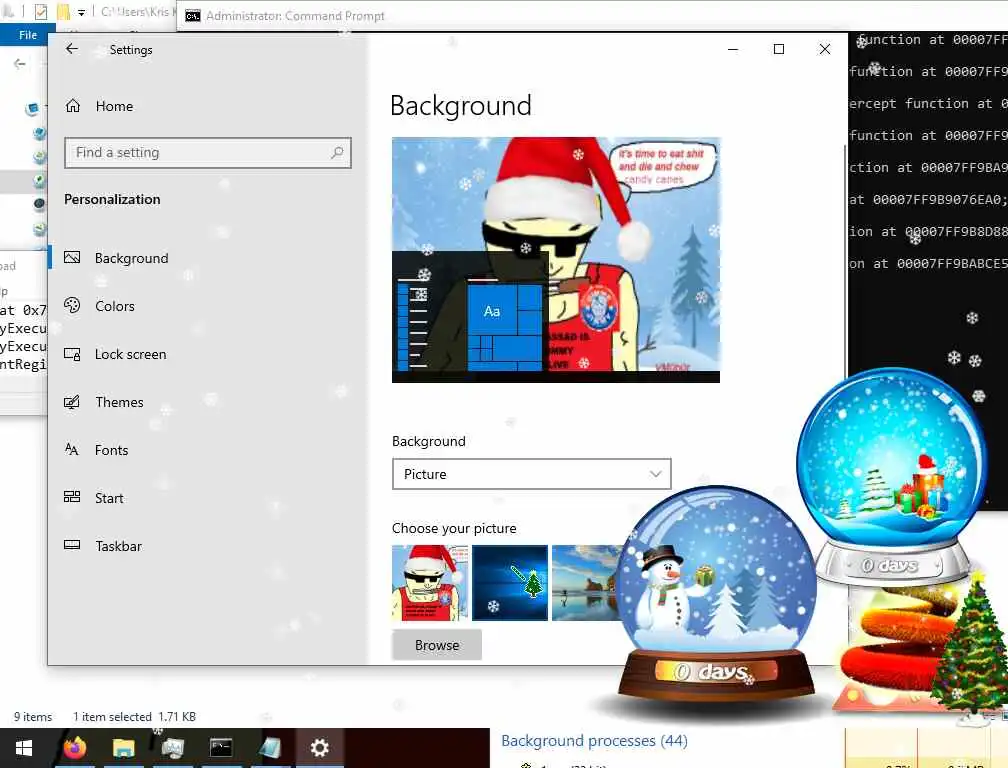1008x768 pixels.
Task: Click the Taskbar icon in sidebar
Action: tap(72, 546)
